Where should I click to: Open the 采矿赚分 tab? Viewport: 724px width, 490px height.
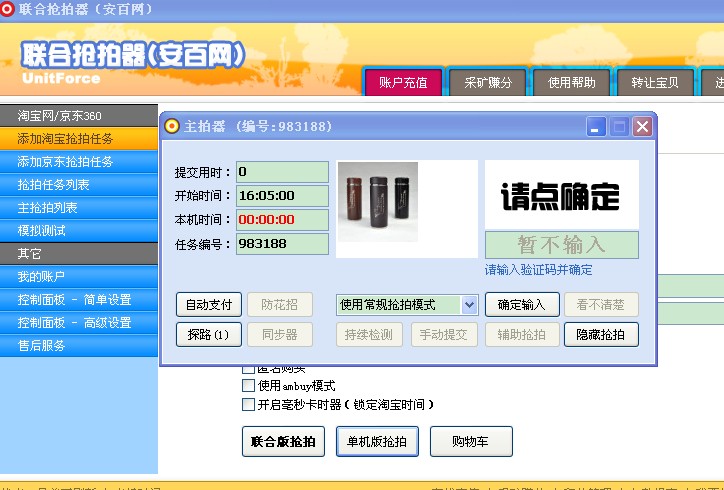[487, 83]
